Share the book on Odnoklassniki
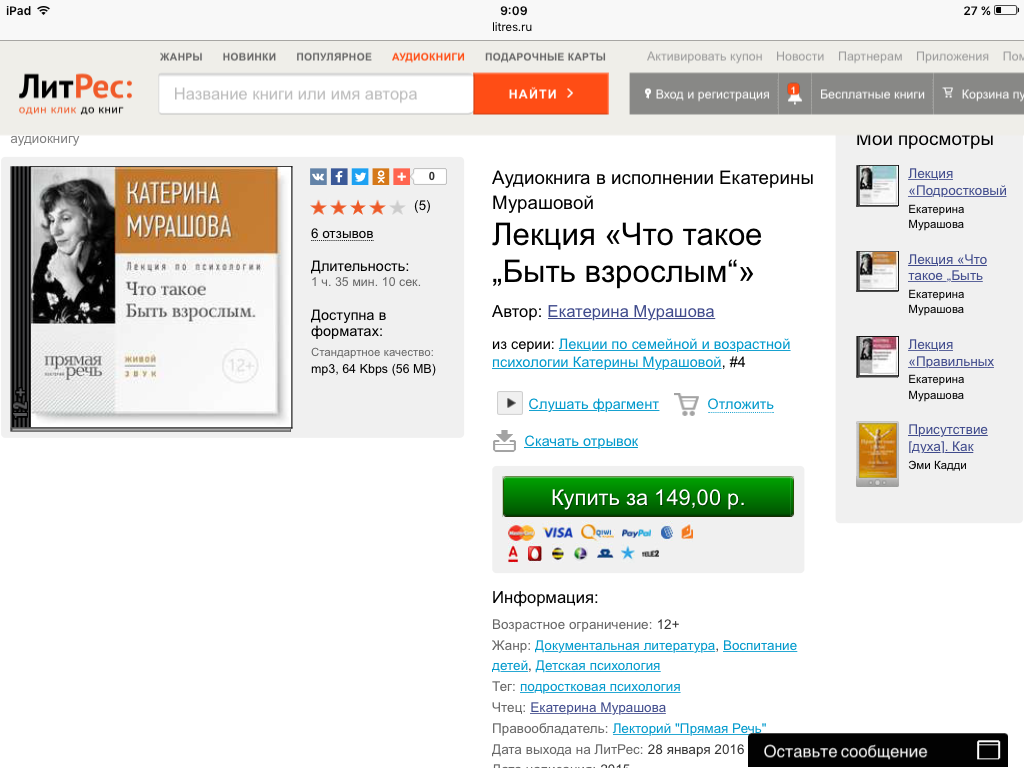Viewport: 1024px width, 768px height. (x=381, y=176)
